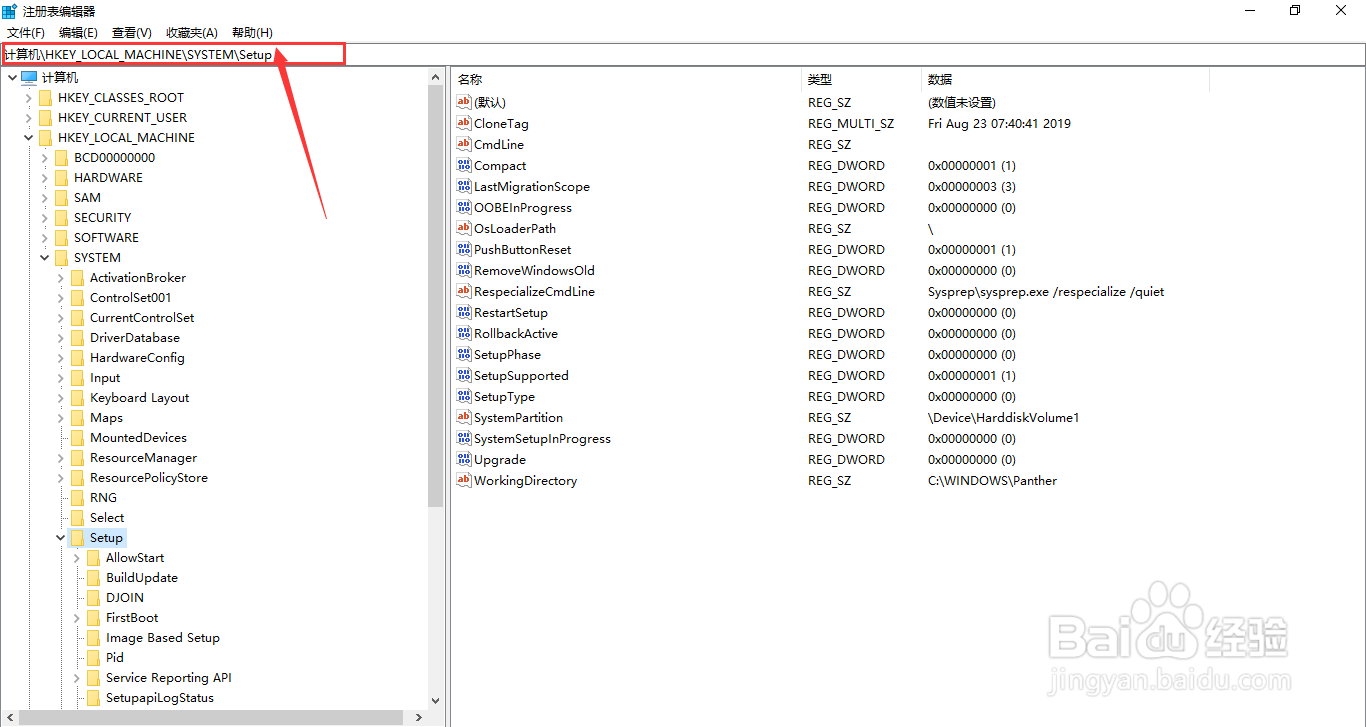Click the binary icon beside SetupPhase

pos(464,354)
